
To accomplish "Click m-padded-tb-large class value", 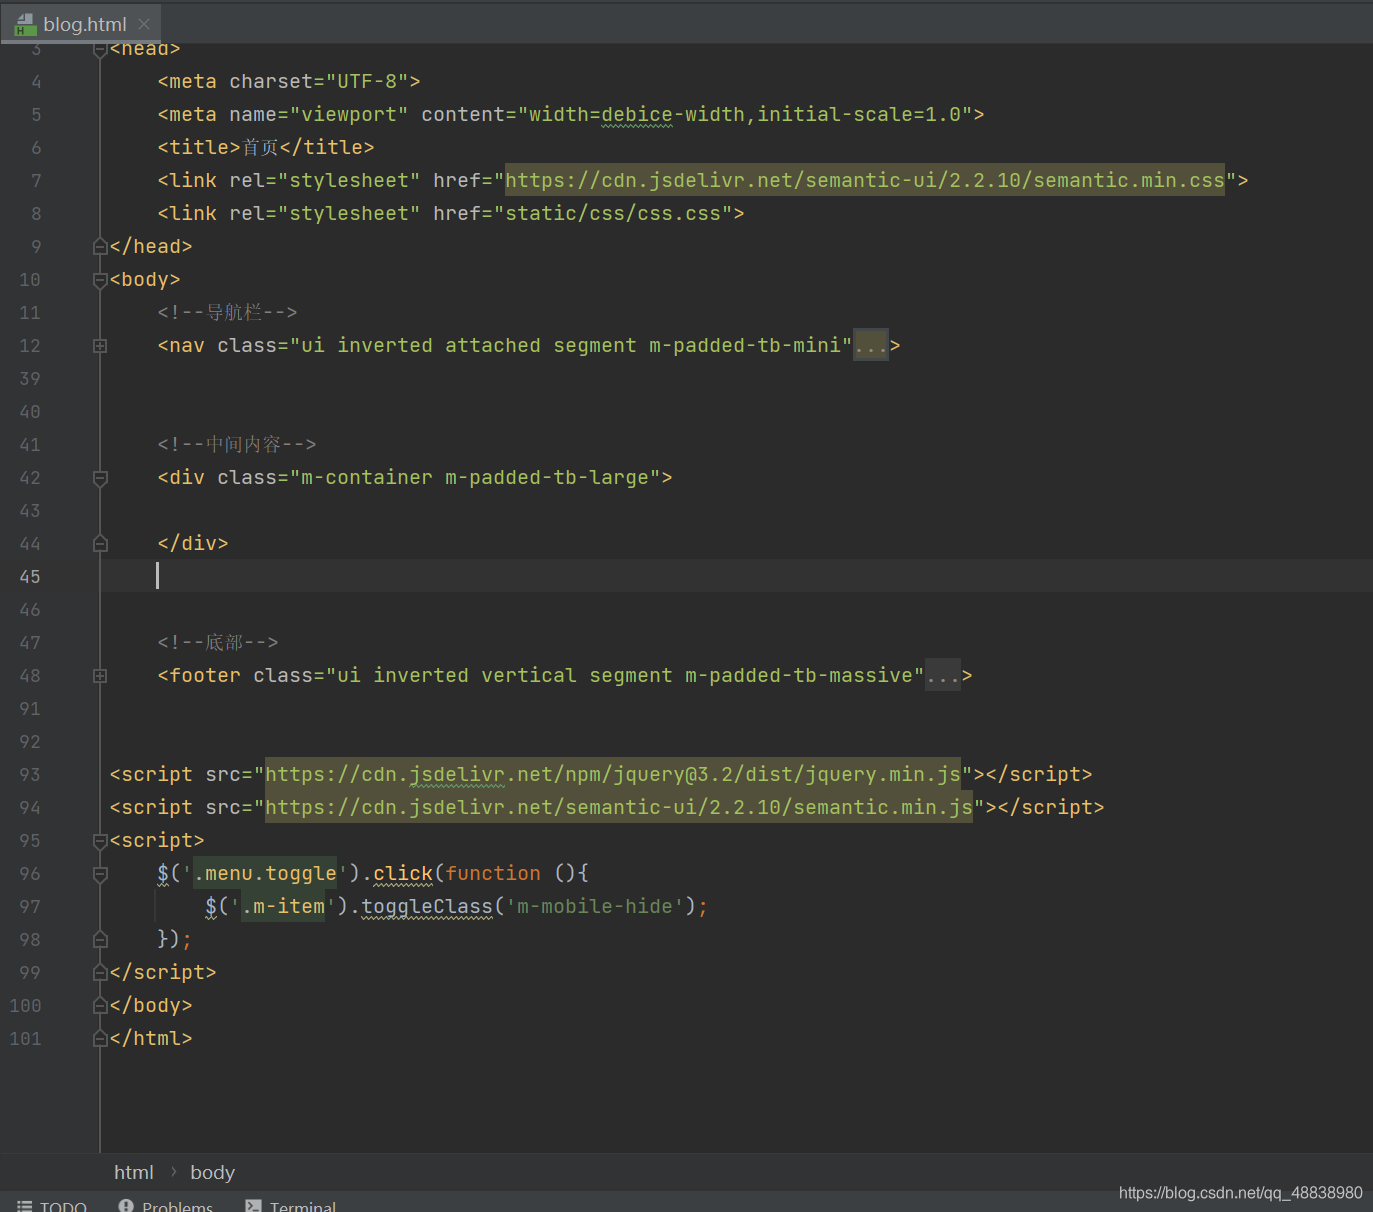I will (x=547, y=477).
